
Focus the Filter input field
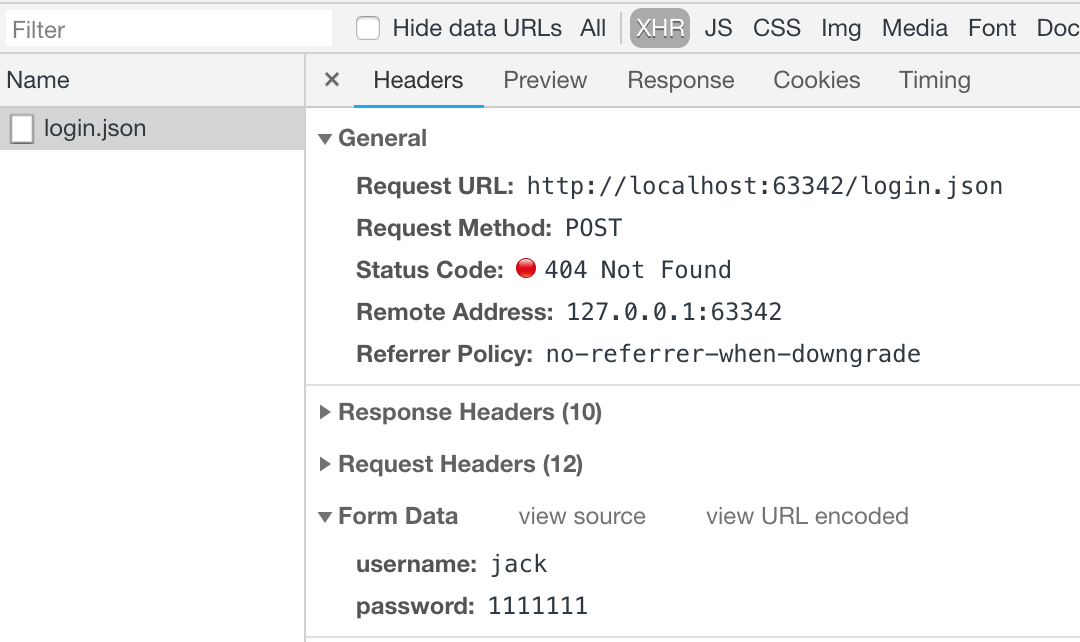pos(168,29)
